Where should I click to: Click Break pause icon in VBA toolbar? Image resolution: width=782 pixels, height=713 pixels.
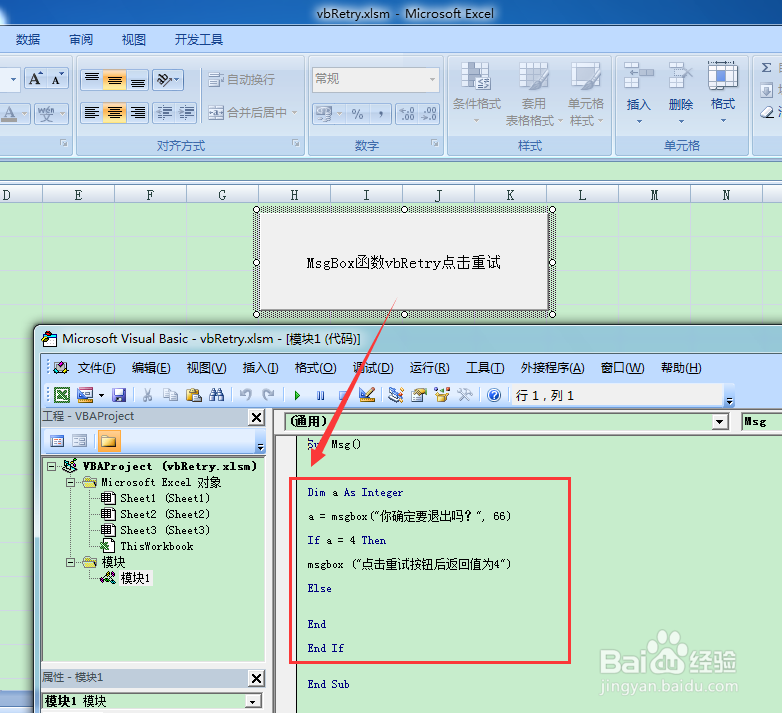[x=320, y=395]
